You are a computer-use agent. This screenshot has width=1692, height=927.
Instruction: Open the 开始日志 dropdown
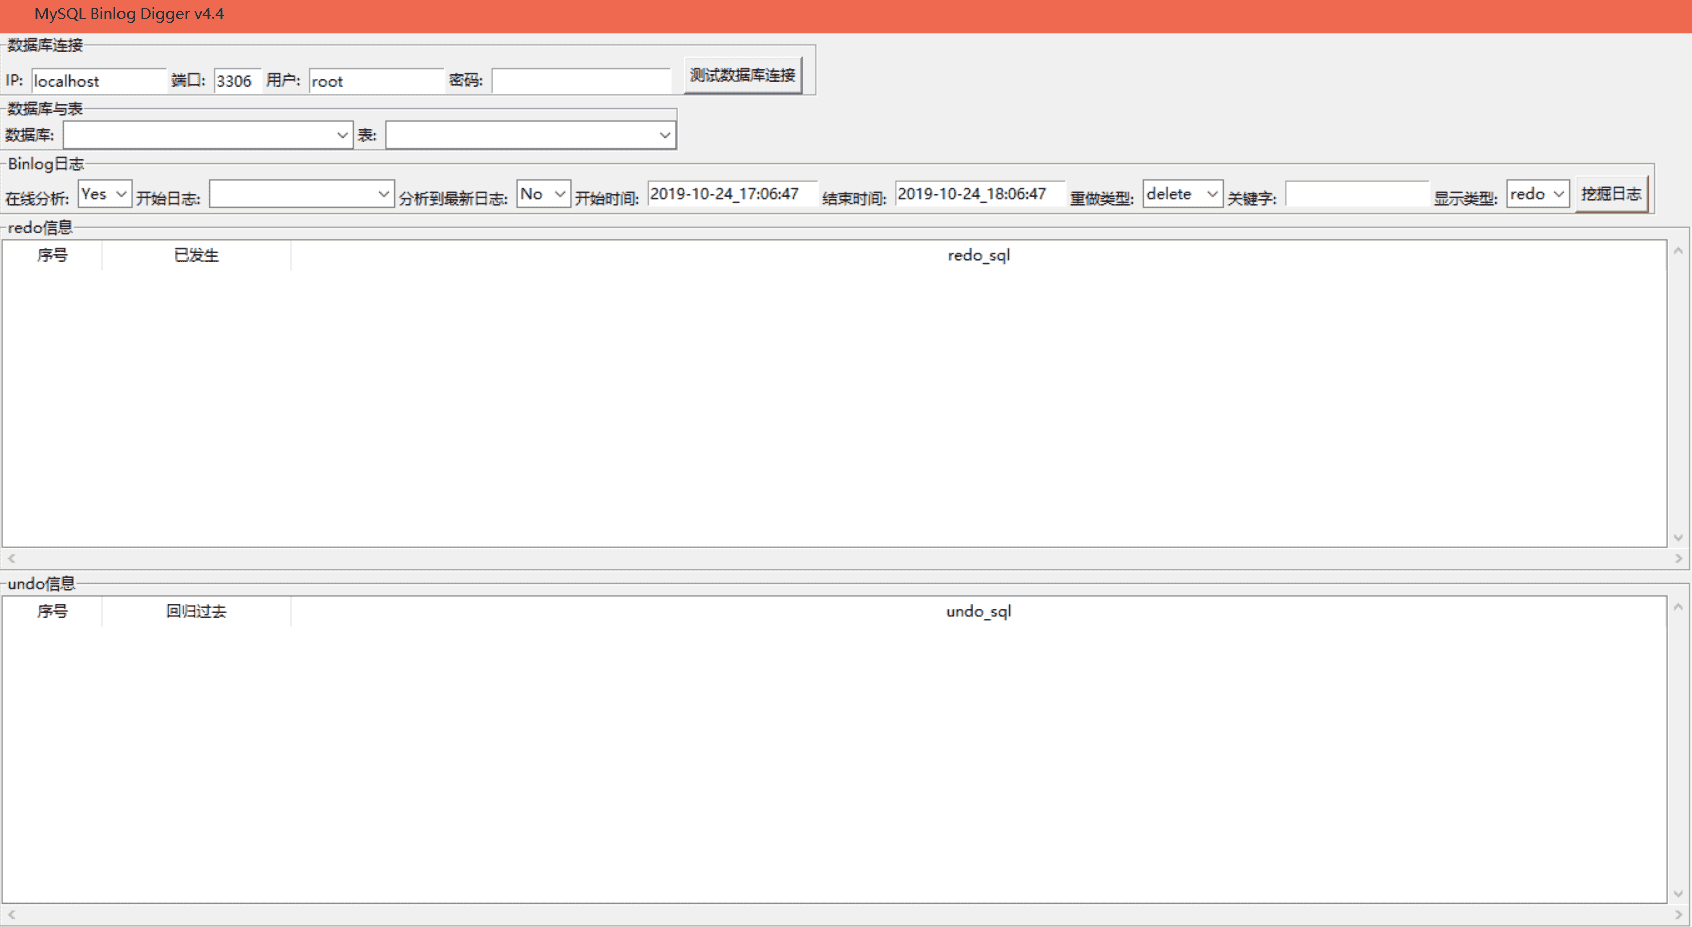(301, 194)
